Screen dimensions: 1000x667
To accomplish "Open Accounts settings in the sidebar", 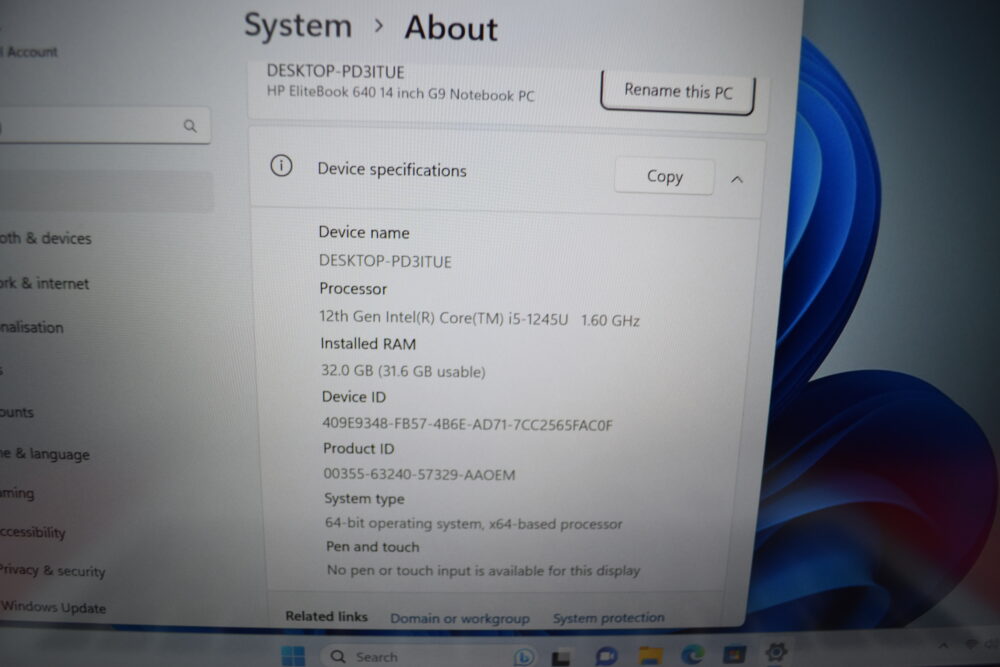I will pos(17,413).
